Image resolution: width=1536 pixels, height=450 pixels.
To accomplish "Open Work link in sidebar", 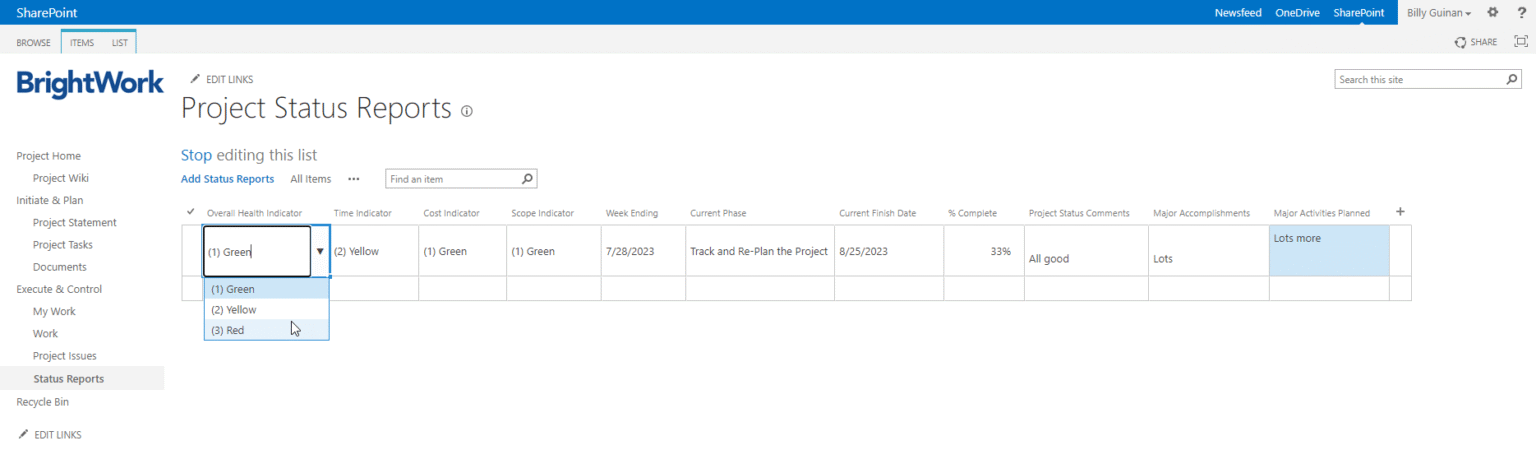I will pyautogui.click(x=45, y=333).
